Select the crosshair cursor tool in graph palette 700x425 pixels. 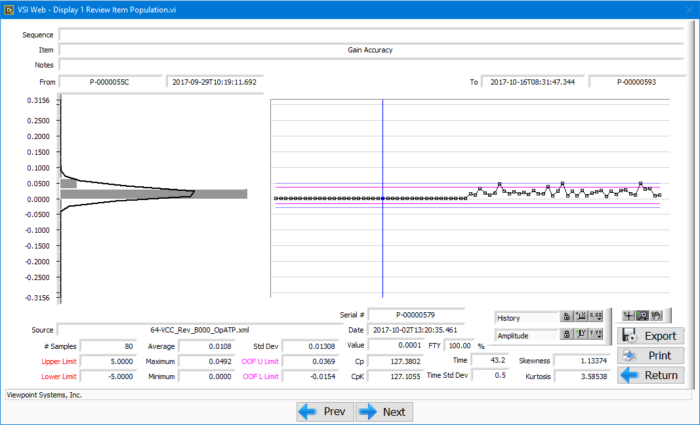[x=628, y=316]
